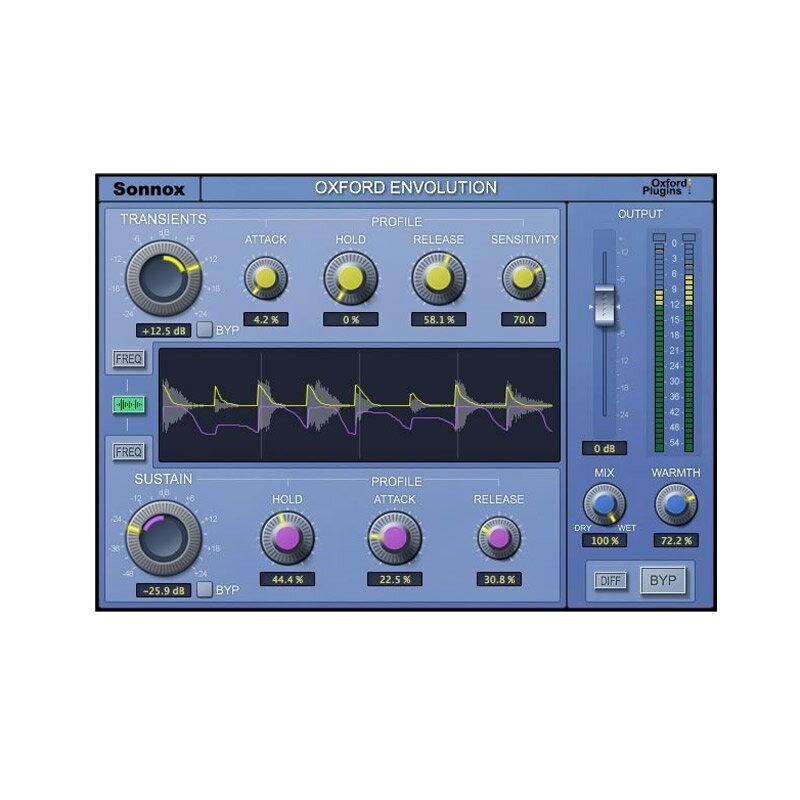800x800 pixels.
Task: Click the Mix dry/wet knob
Action: [x=605, y=505]
